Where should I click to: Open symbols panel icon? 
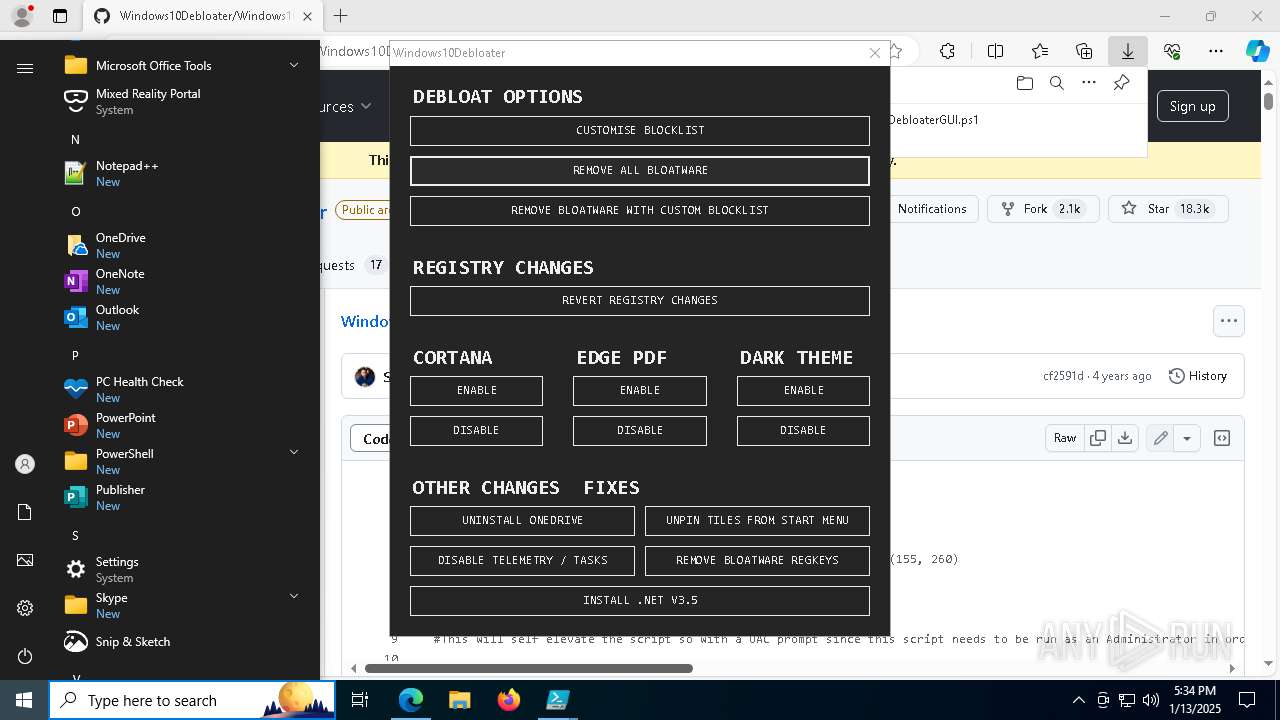(x=1221, y=438)
